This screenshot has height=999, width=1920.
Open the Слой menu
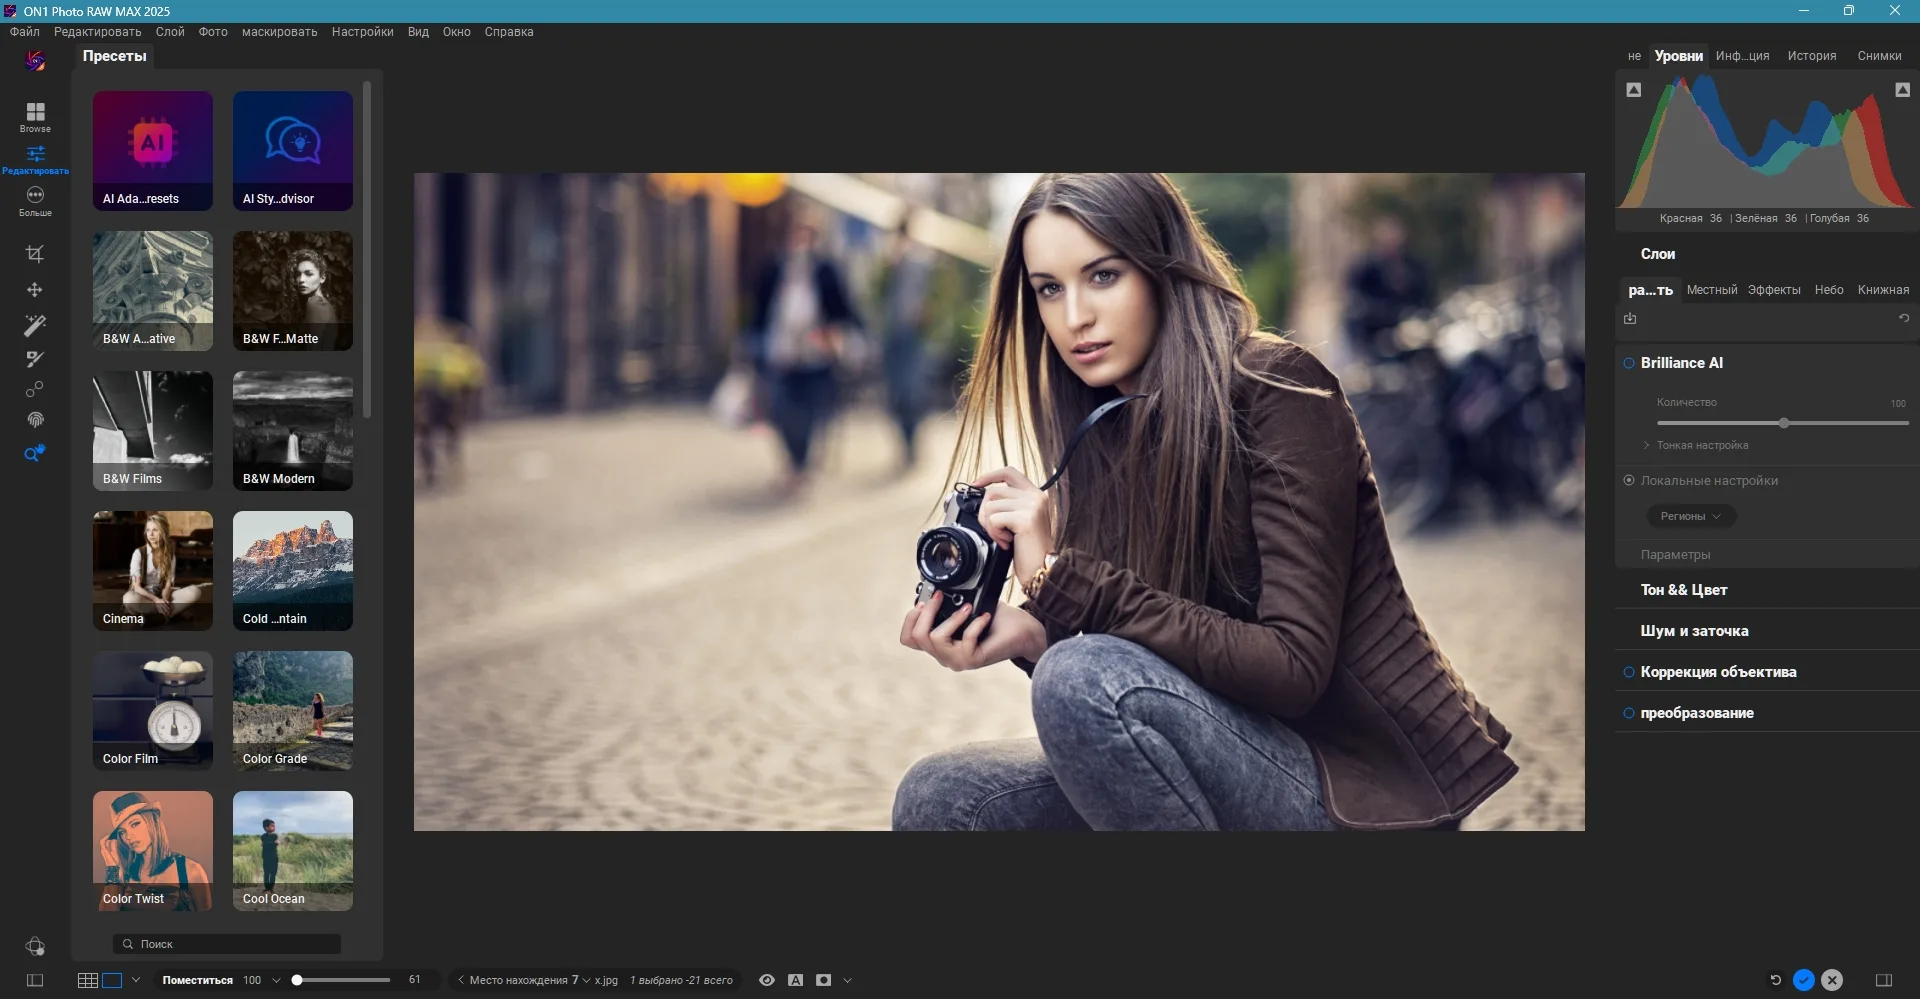[x=170, y=32]
